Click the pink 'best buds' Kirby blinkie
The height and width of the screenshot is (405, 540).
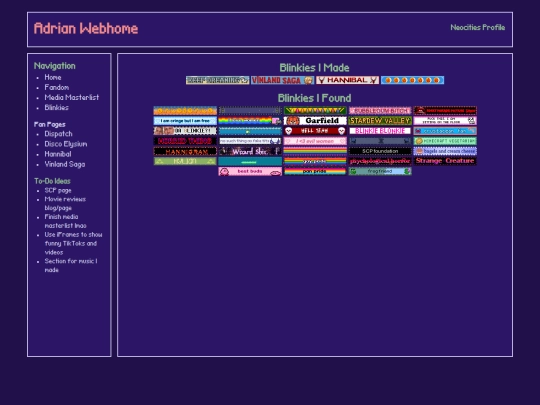(250, 171)
